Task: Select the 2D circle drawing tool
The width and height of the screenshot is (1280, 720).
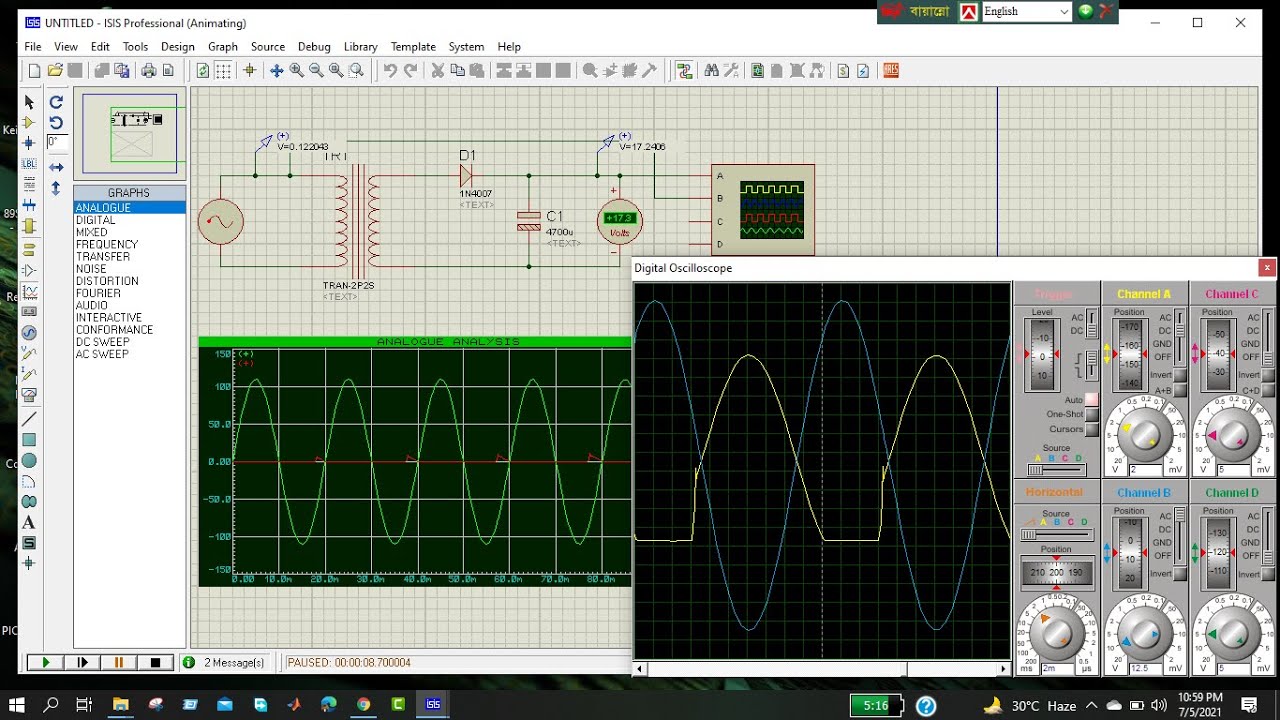Action: click(x=29, y=460)
